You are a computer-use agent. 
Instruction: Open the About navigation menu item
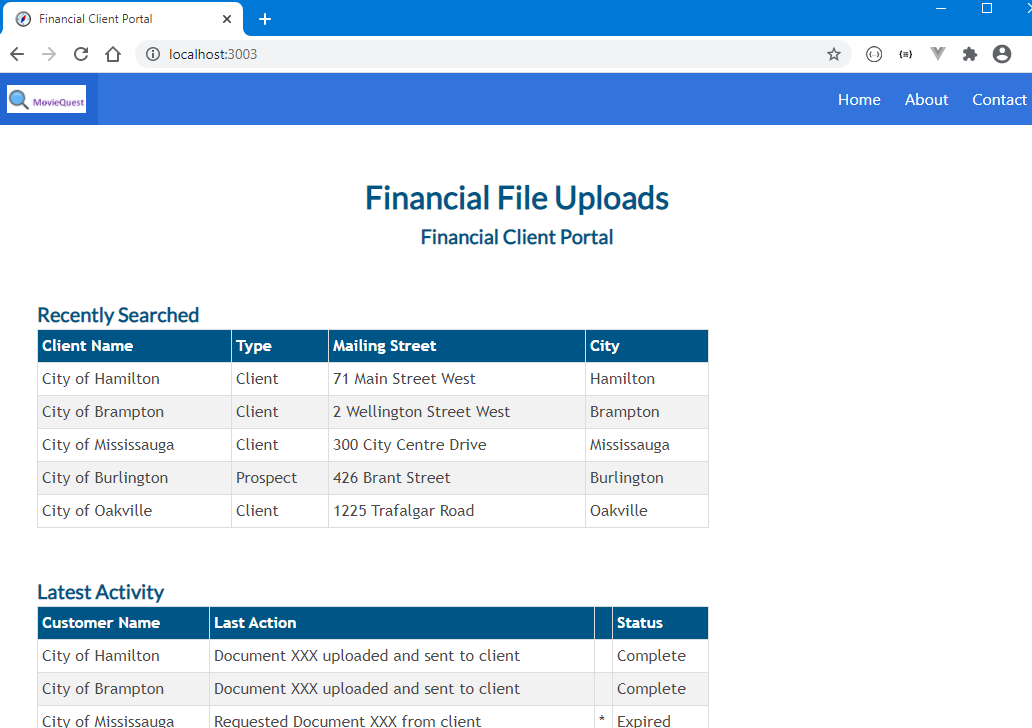926,99
